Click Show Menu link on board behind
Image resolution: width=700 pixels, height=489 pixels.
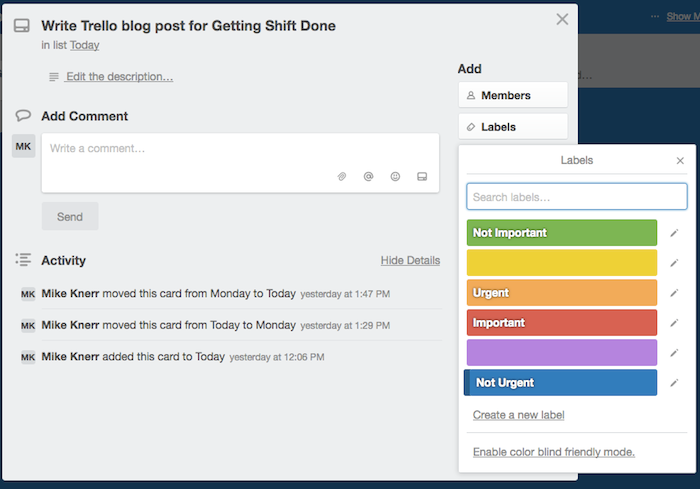coord(683,17)
